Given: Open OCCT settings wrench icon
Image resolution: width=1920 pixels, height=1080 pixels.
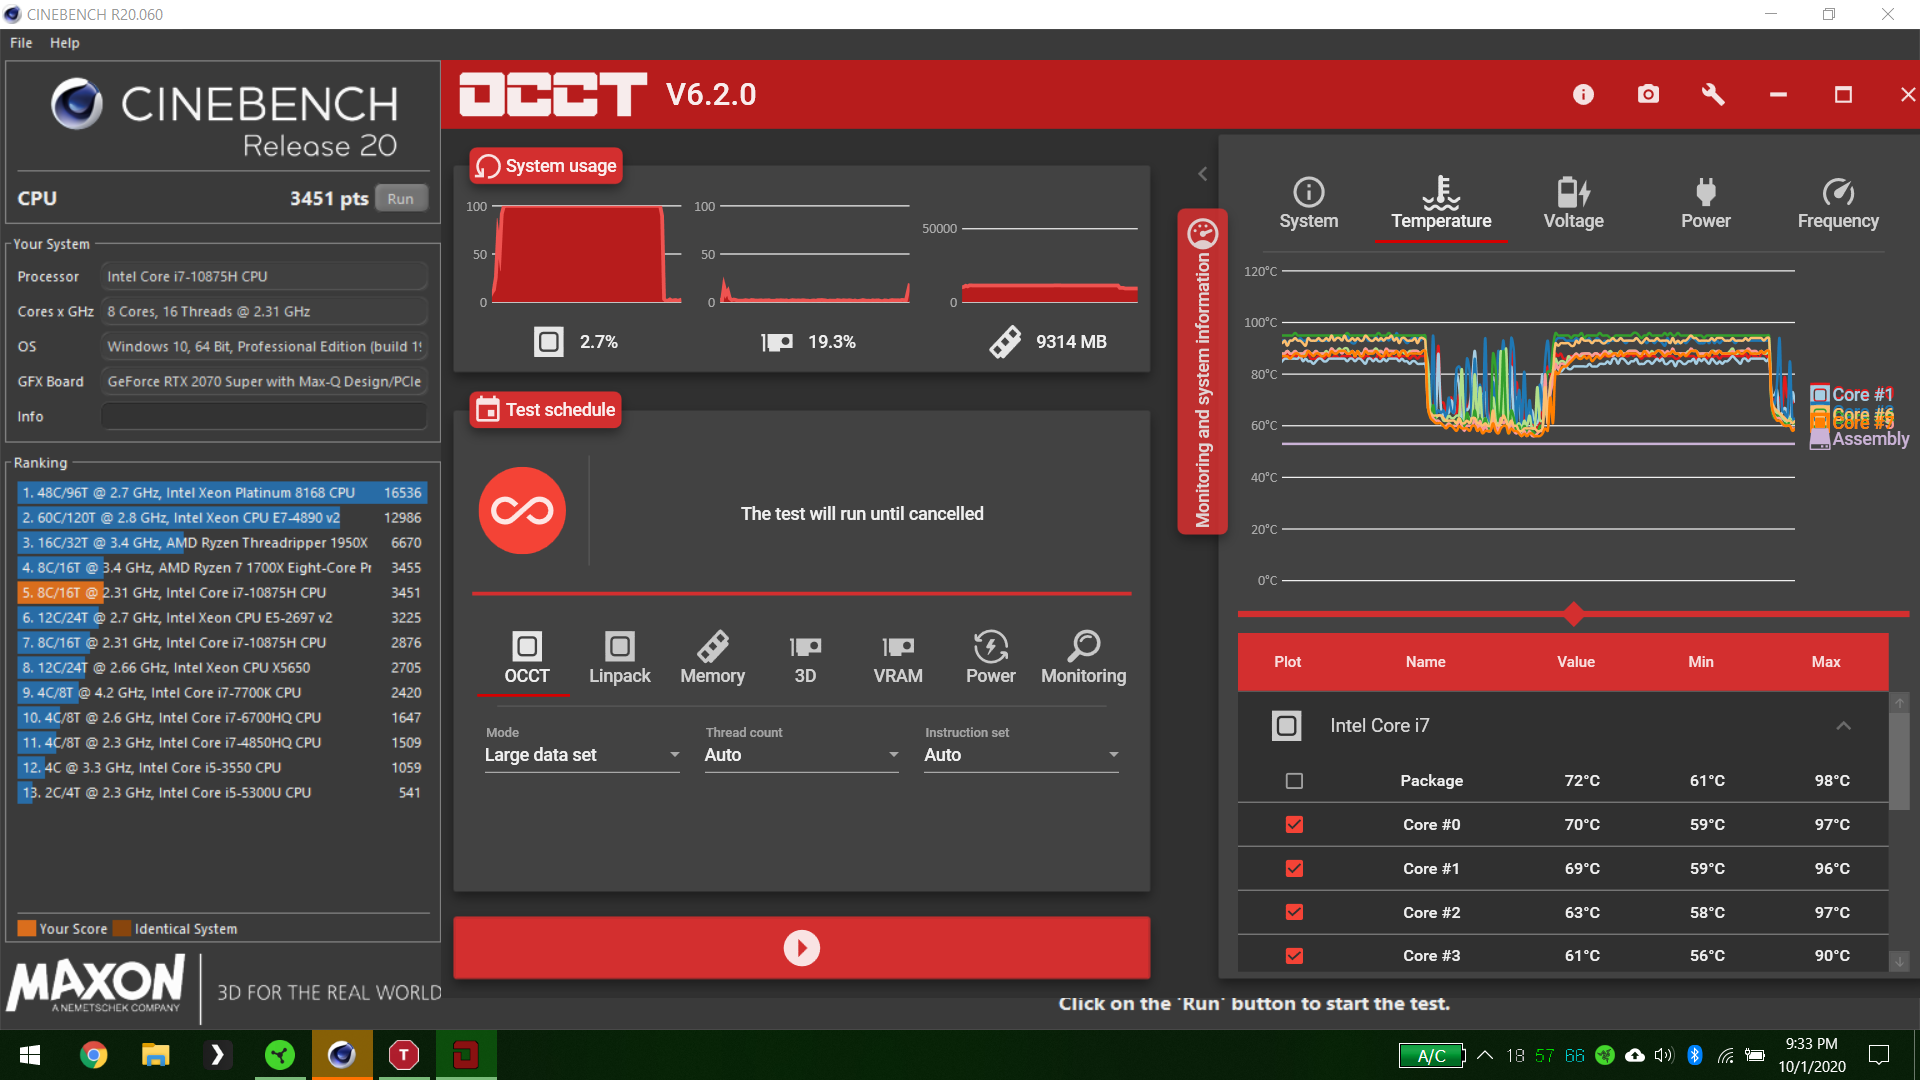Looking at the screenshot, I should coord(1713,94).
